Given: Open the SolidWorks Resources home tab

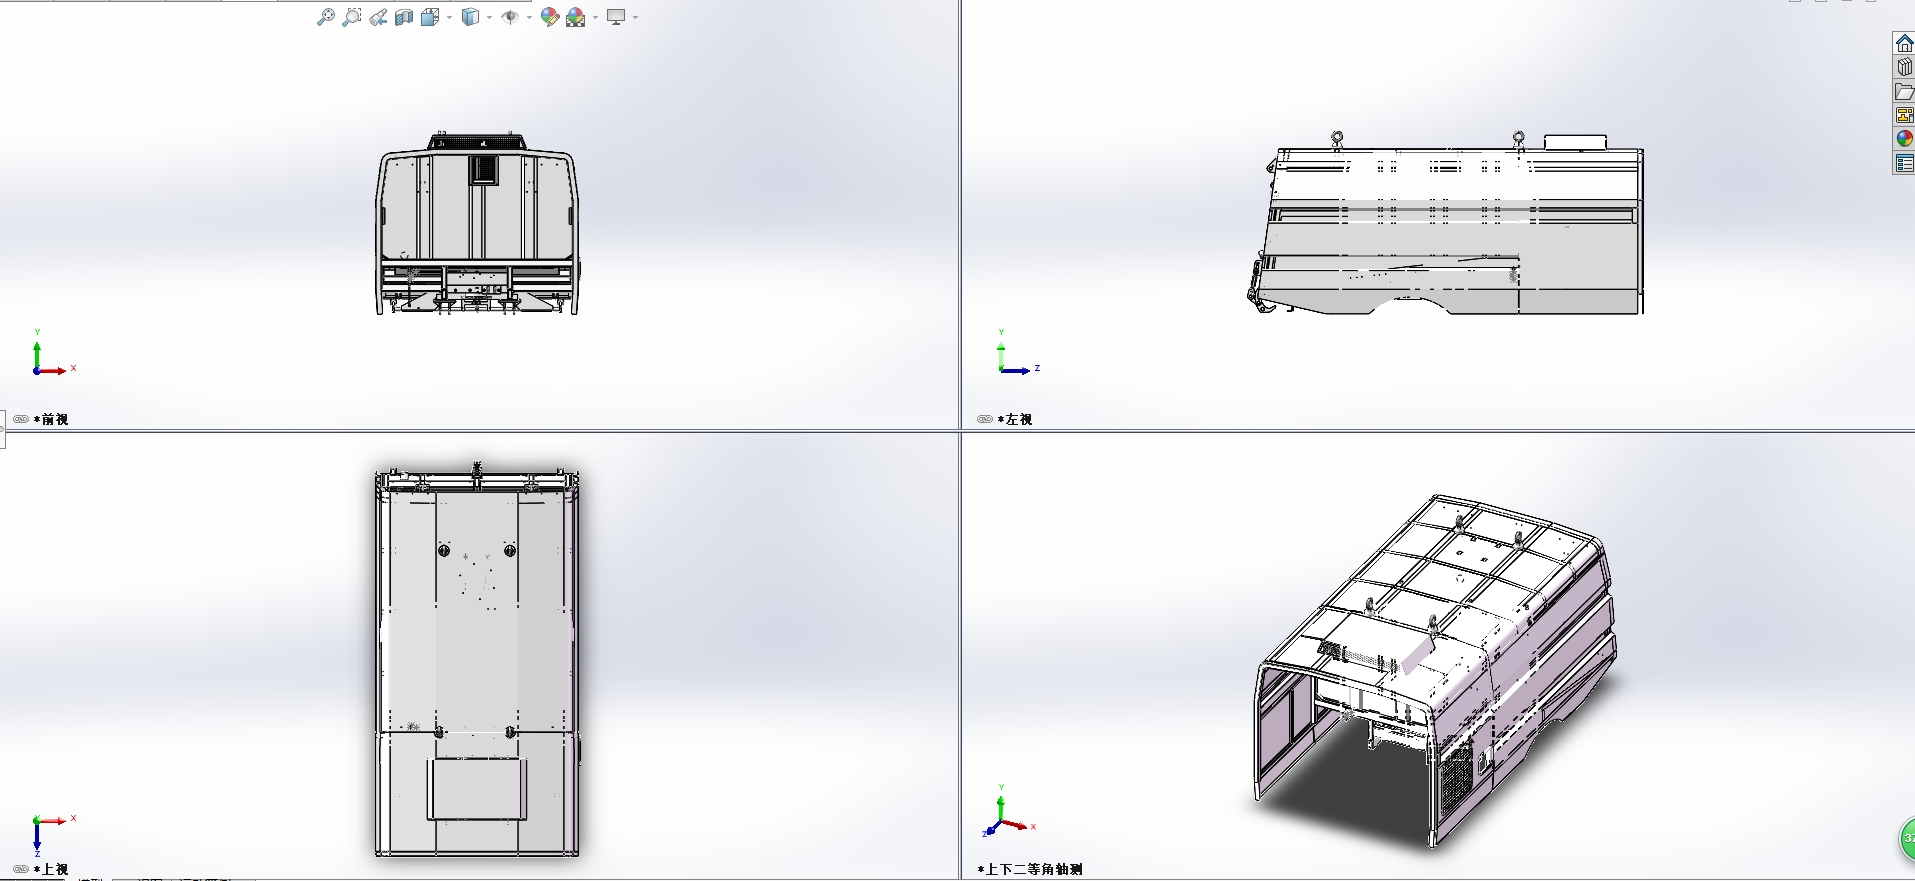Looking at the screenshot, I should [1904, 43].
